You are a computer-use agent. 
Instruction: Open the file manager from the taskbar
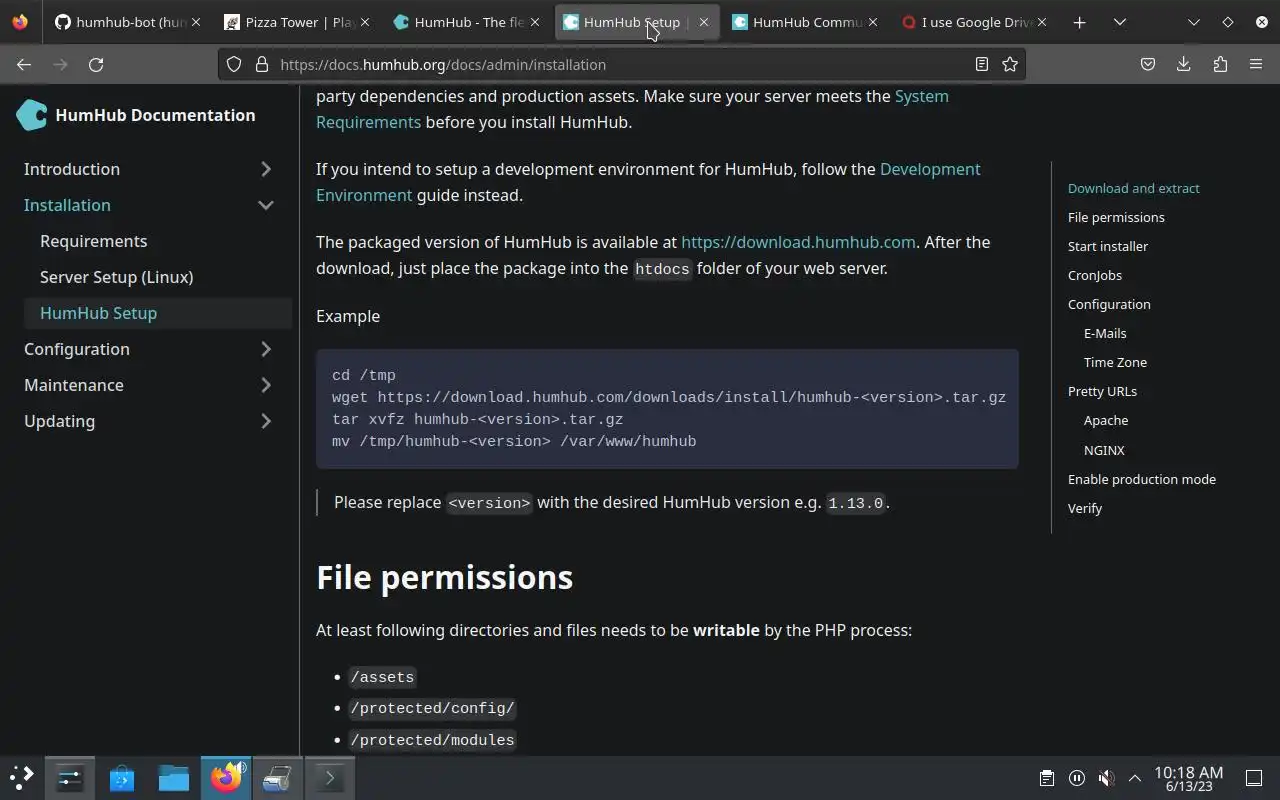point(174,777)
